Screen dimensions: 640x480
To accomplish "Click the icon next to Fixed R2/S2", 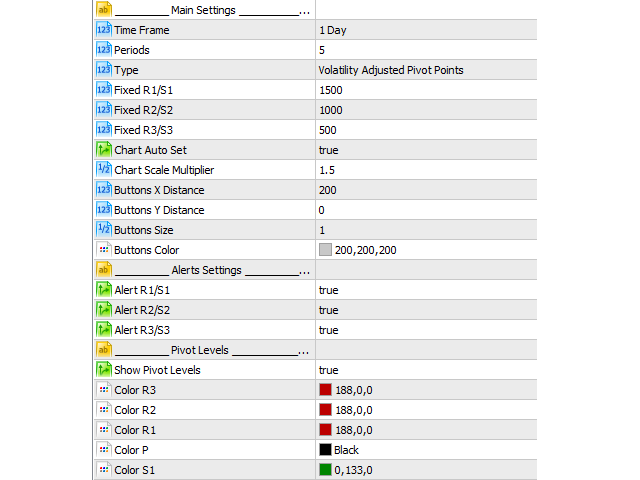I will click(104, 110).
